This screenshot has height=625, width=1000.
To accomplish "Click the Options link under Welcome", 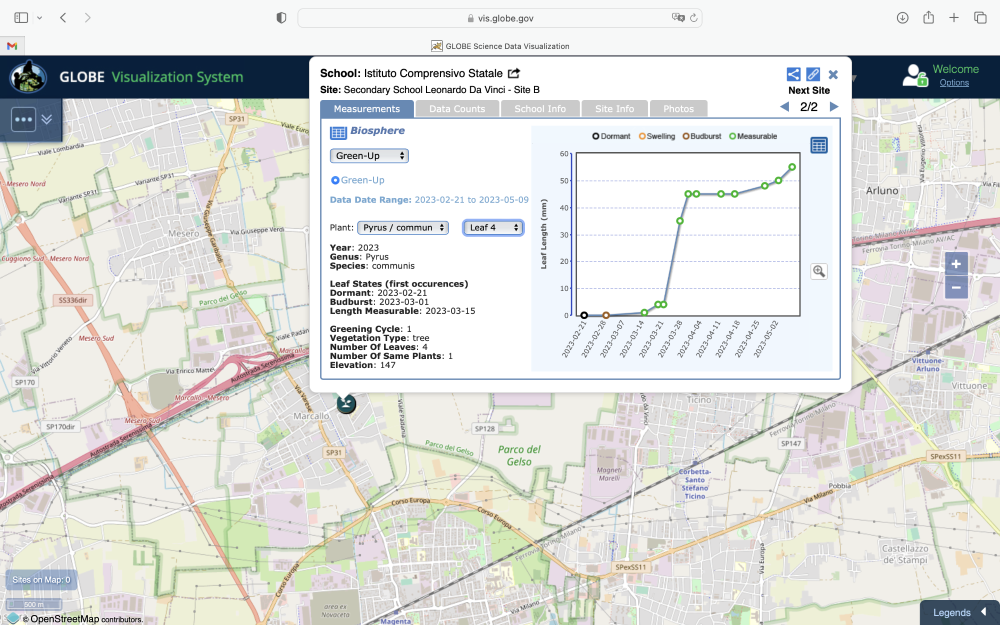I will (x=954, y=83).
